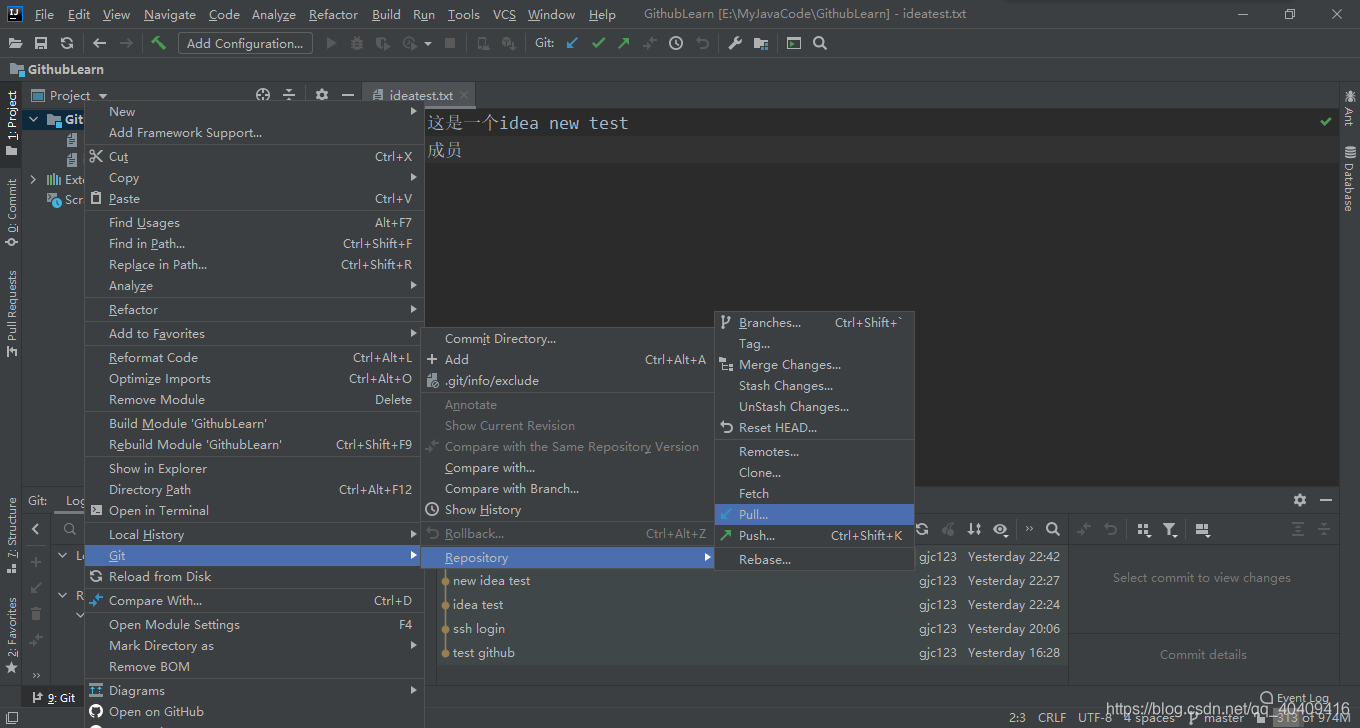
Task: Click the Run Anything toolbar icon
Action: 794,43
